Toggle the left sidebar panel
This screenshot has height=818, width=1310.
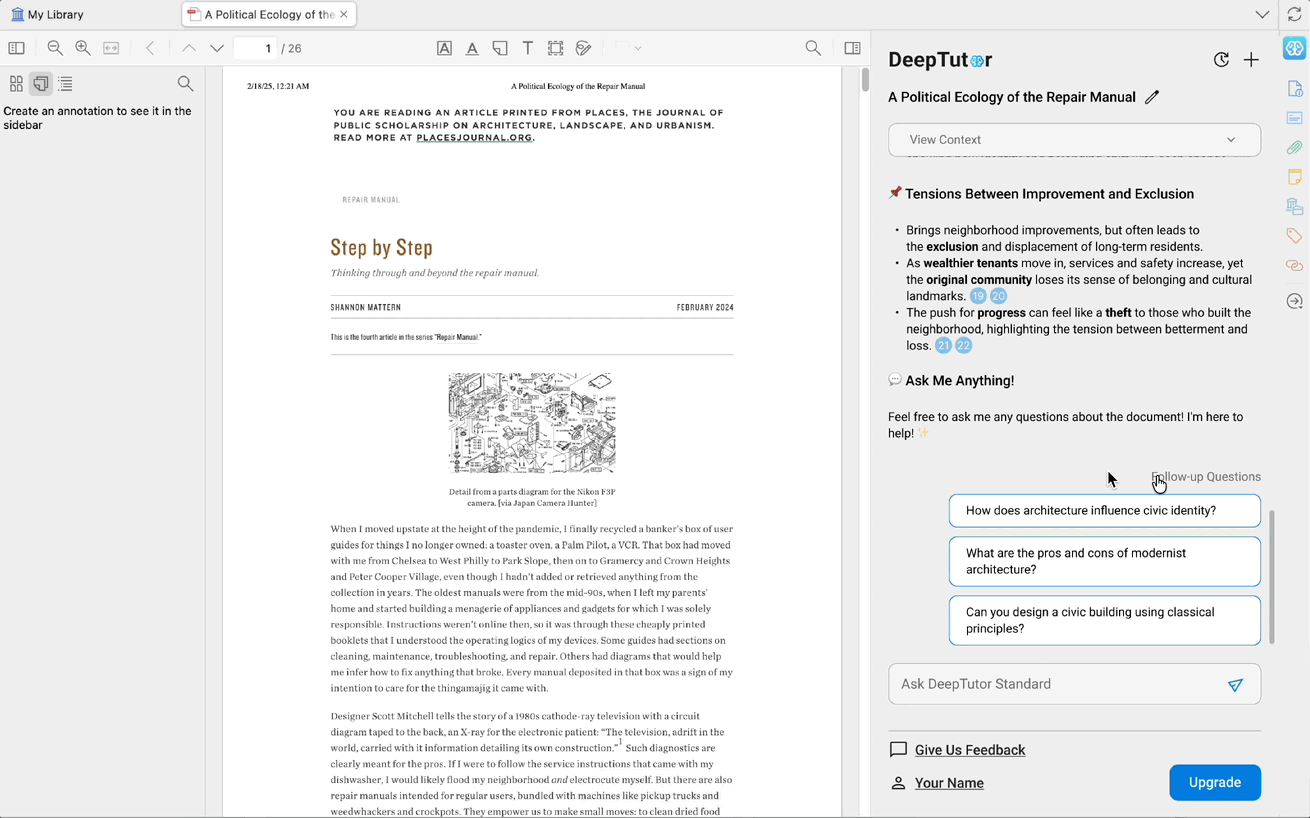click(x=17, y=48)
